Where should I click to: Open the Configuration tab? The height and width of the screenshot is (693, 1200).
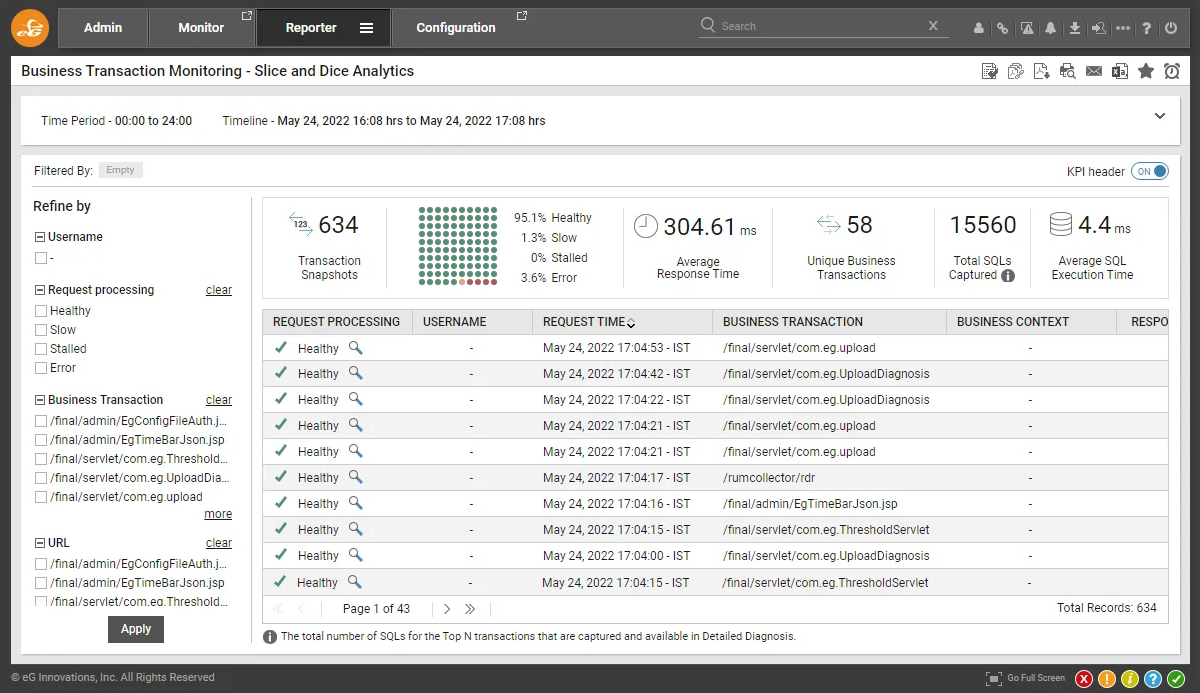pyautogui.click(x=456, y=28)
